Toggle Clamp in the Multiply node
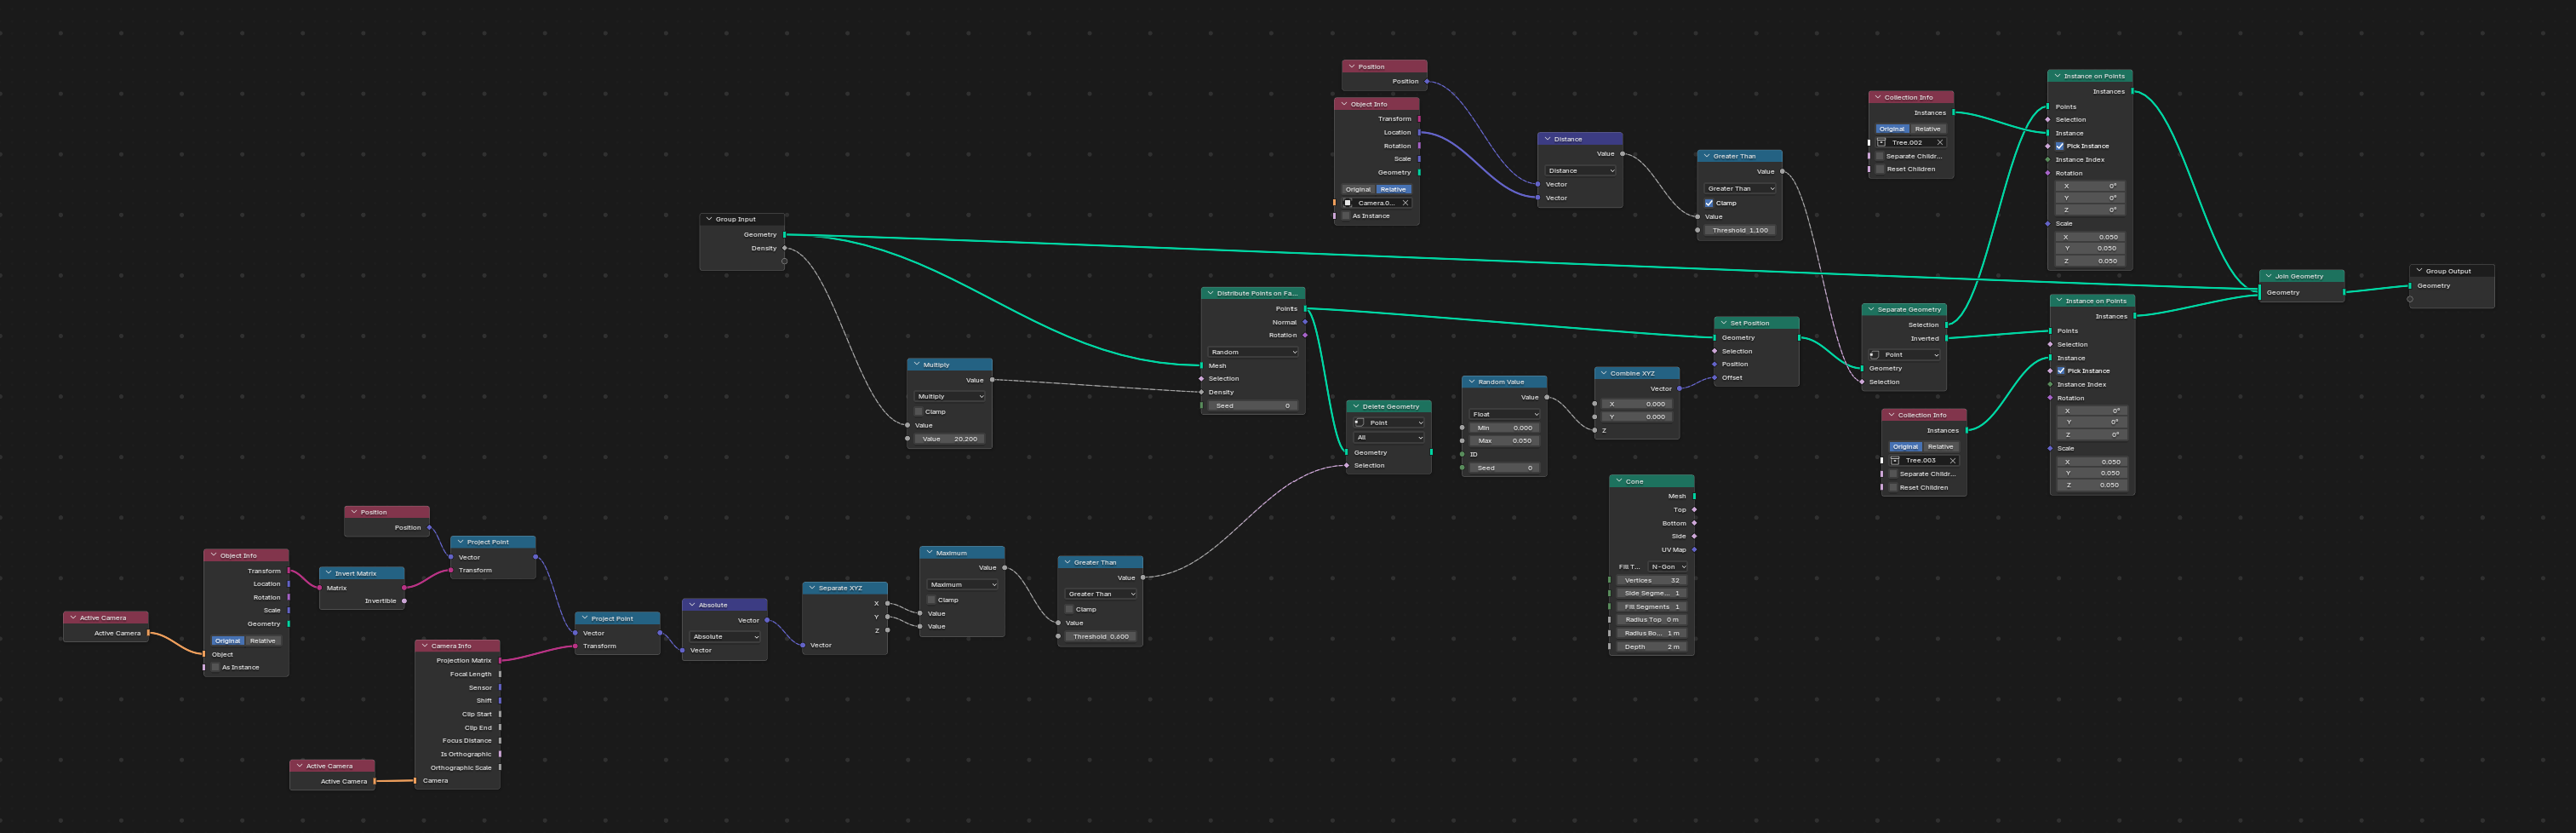 click(919, 412)
